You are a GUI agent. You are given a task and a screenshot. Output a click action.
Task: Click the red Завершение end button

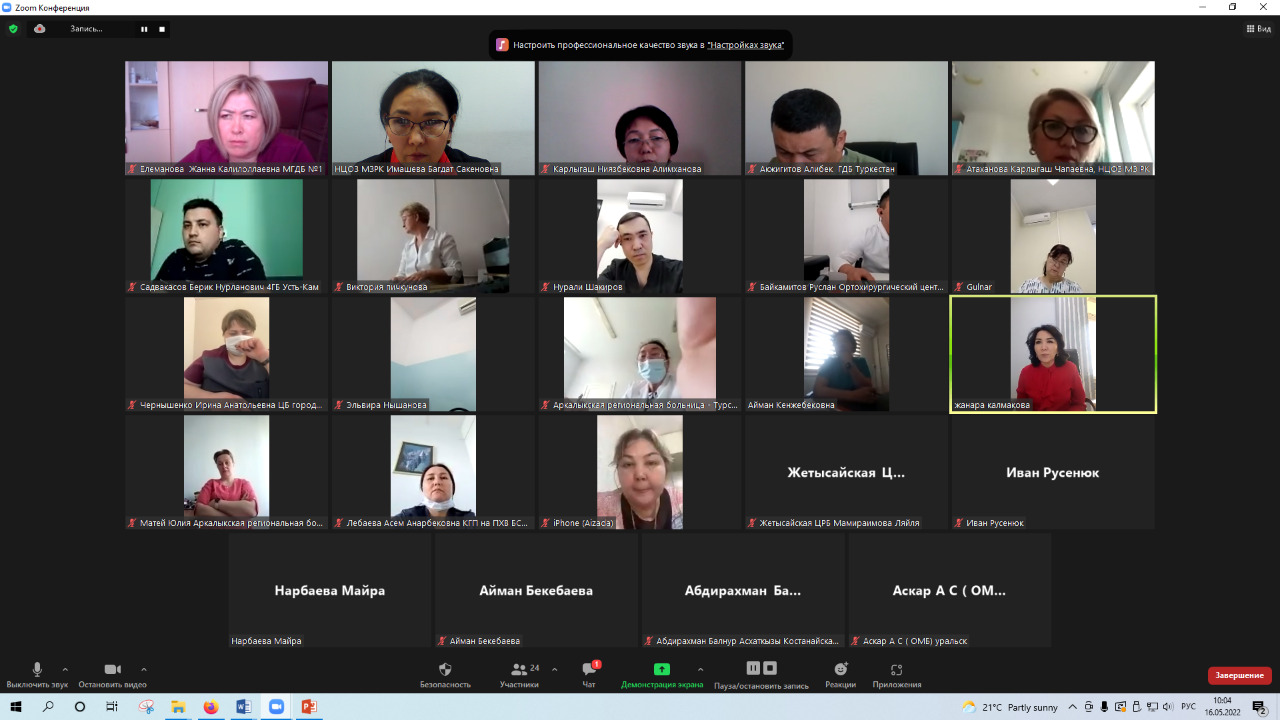[x=1239, y=675]
